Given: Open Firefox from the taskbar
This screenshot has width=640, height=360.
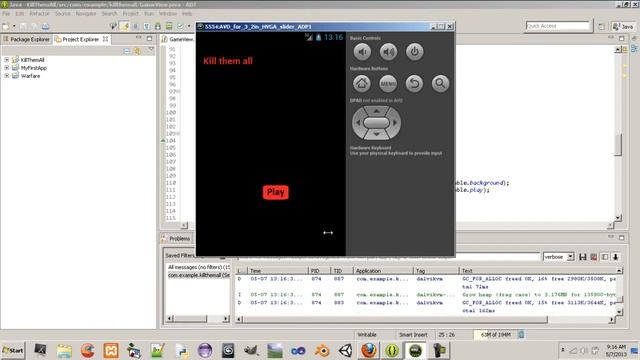Looking at the screenshot, I should pos(369,350).
